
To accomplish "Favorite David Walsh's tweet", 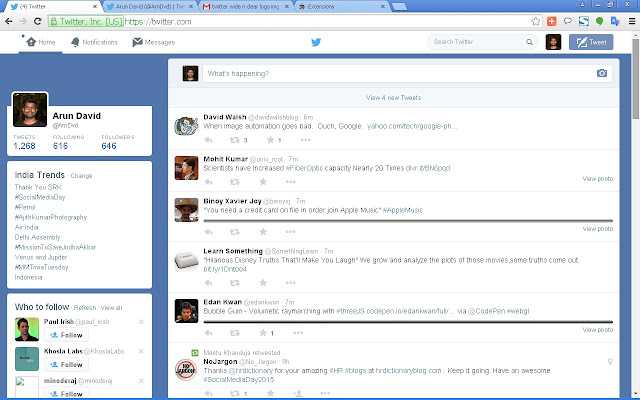I will point(270,140).
